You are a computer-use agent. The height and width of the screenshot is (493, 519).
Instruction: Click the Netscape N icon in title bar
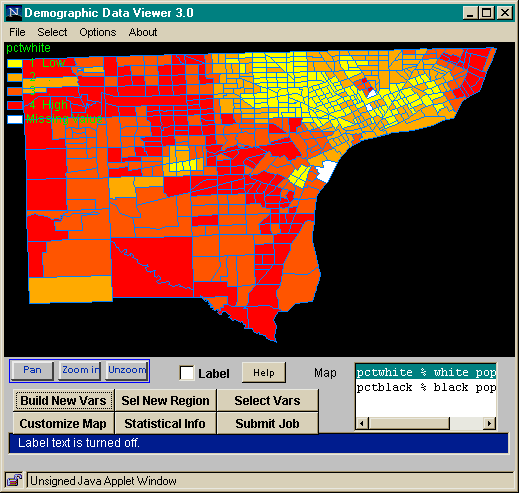click(13, 13)
